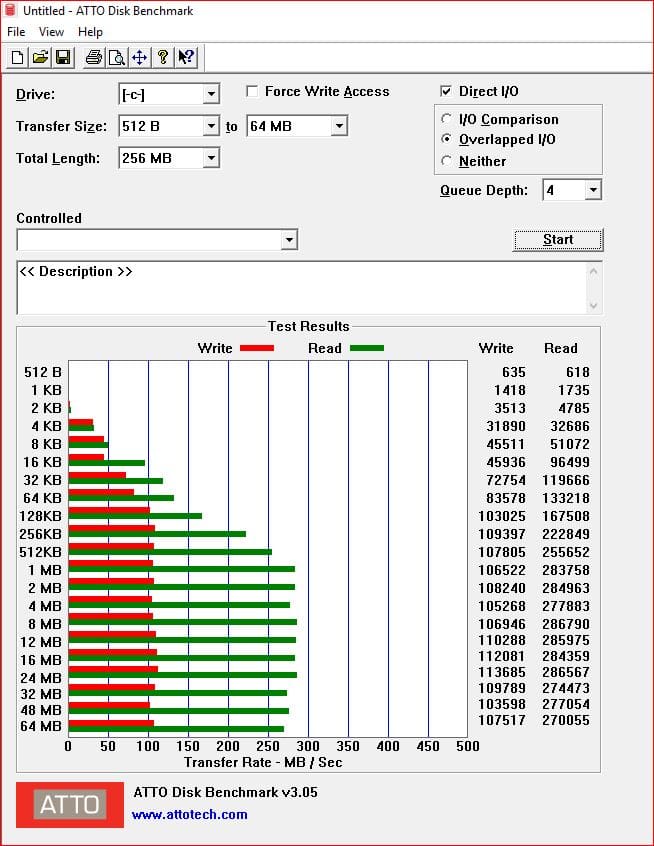Click the Write column header on the right
Viewport: 654px width, 846px height.
coord(496,348)
